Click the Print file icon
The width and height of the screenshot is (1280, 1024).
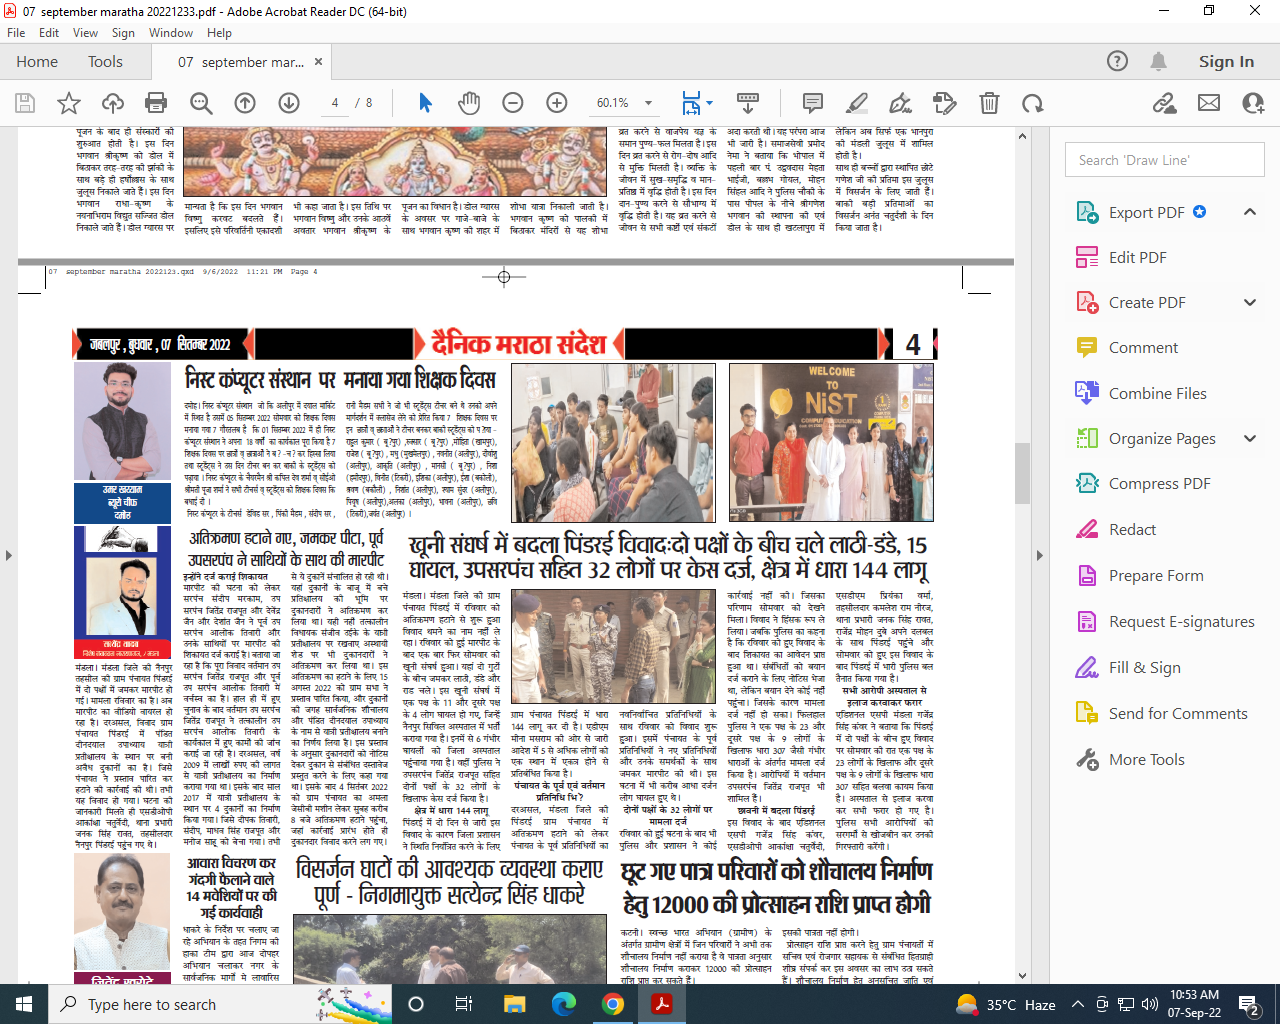coord(156,103)
